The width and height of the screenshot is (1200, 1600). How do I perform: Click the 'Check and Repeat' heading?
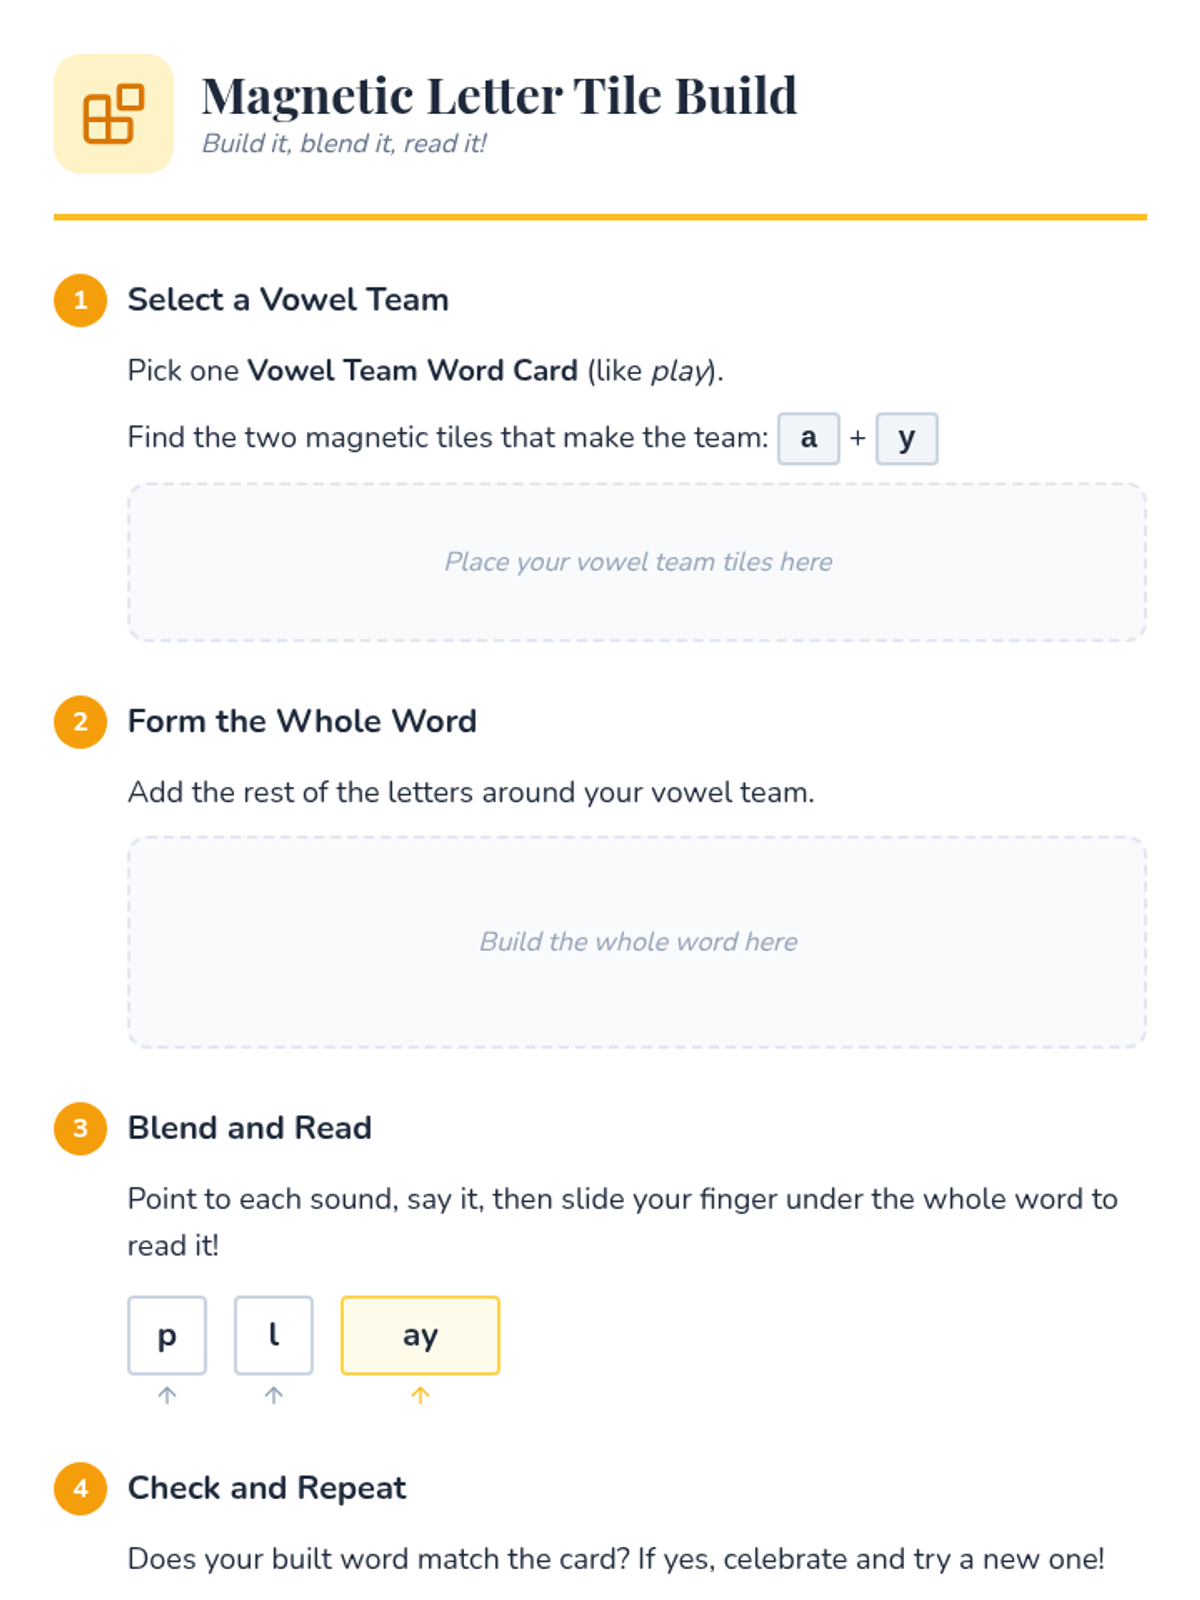pyautogui.click(x=267, y=1489)
